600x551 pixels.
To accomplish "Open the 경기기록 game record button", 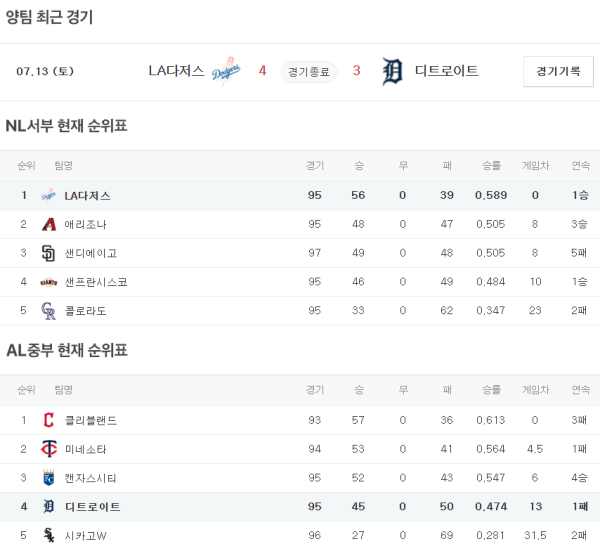I will [557, 72].
